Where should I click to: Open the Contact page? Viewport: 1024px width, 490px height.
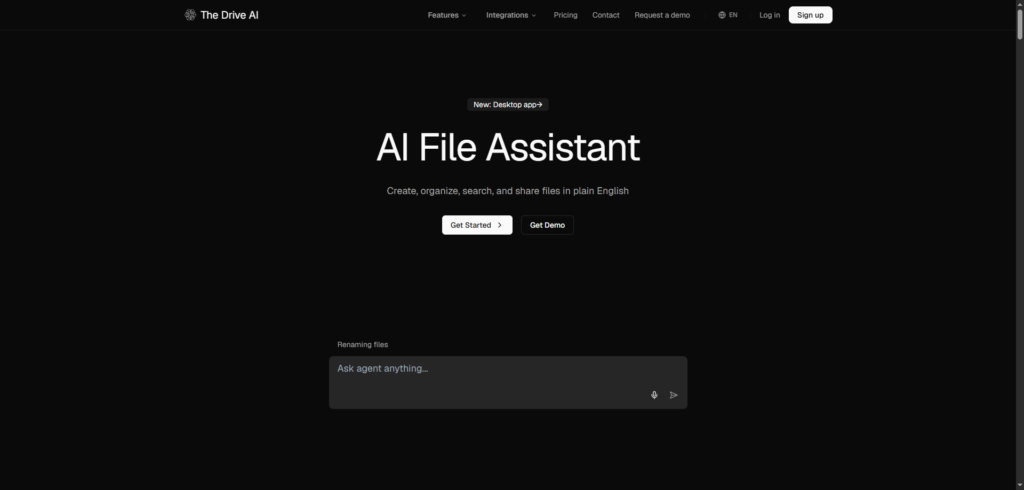tap(605, 15)
